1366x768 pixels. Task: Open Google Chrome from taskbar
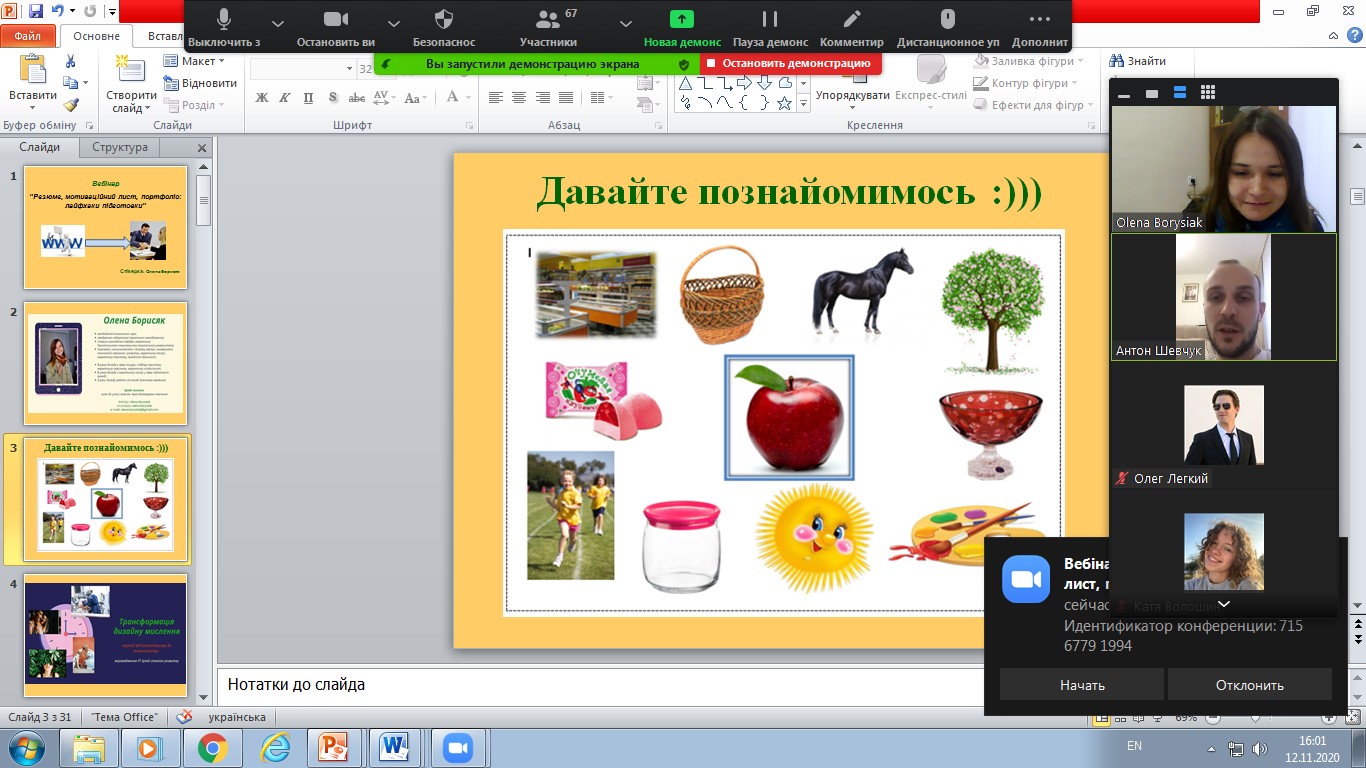212,748
